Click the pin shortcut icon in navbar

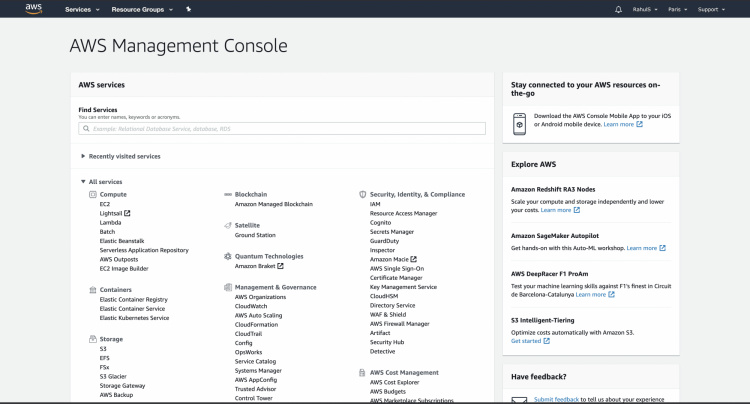pos(189,9)
